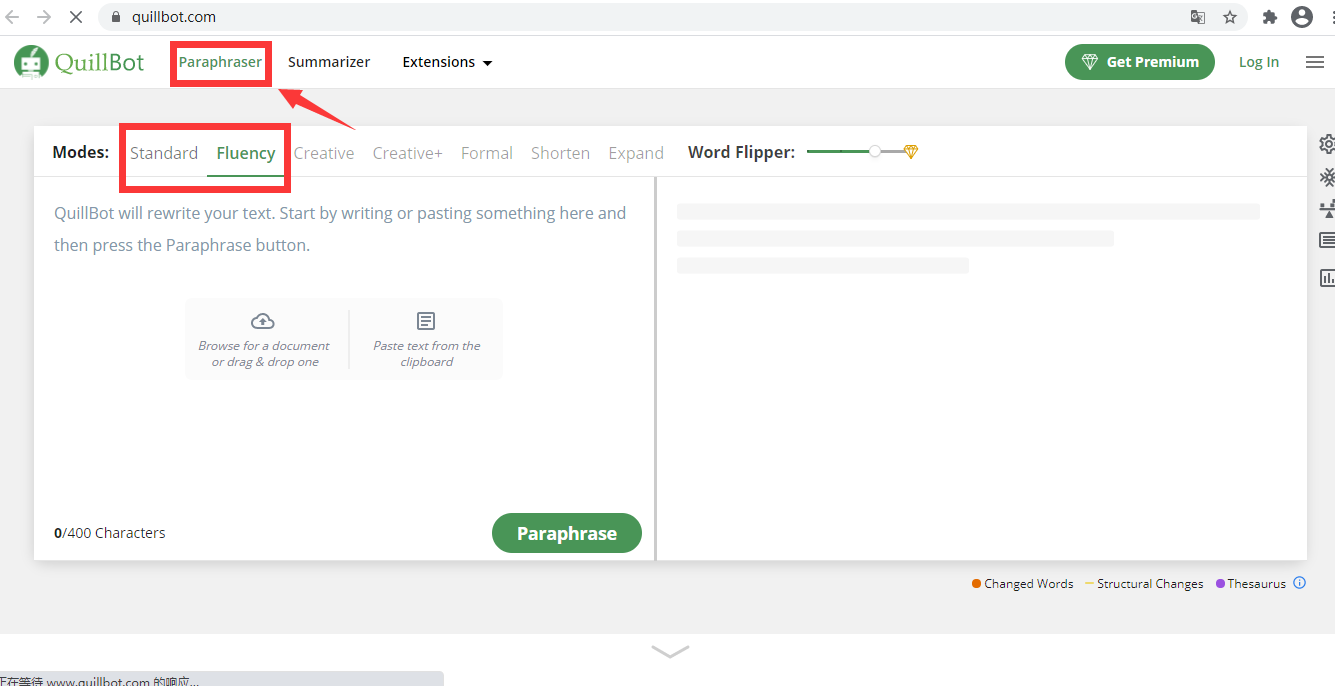Click the legend info icon beside Thesaurus
Viewport: 1335px width, 686px height.
(1300, 583)
